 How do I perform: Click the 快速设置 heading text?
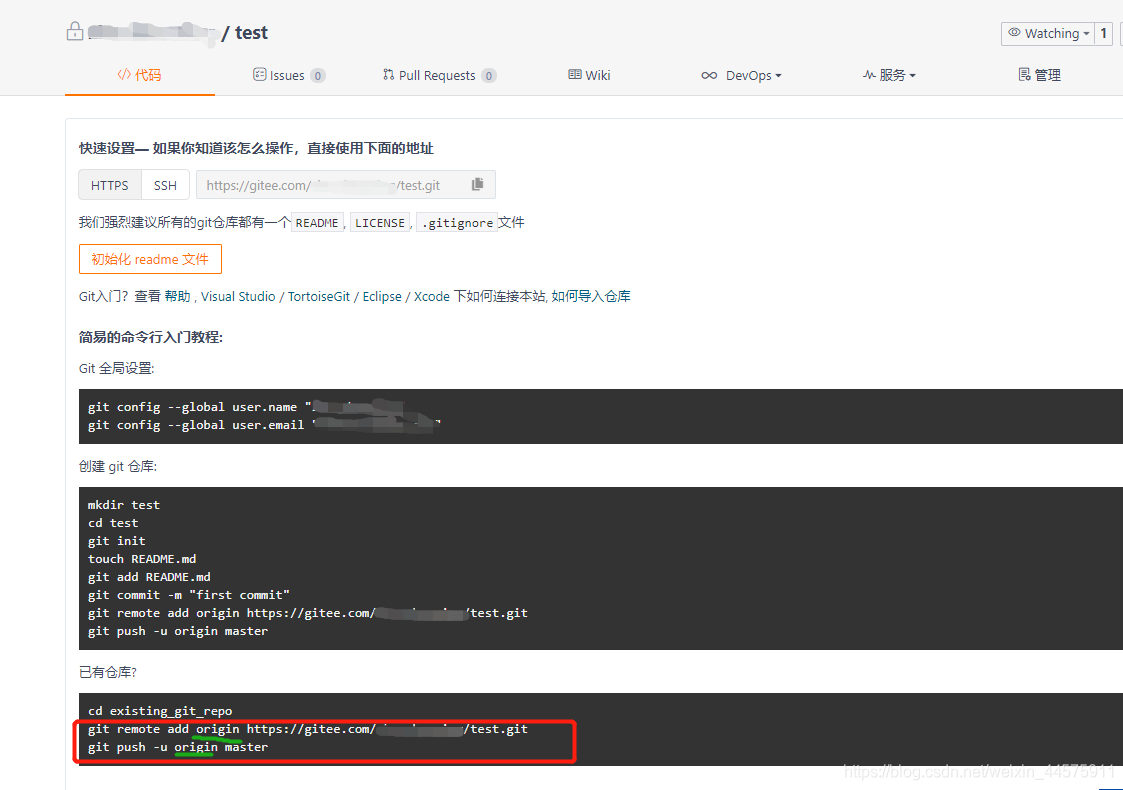pyautogui.click(x=256, y=148)
